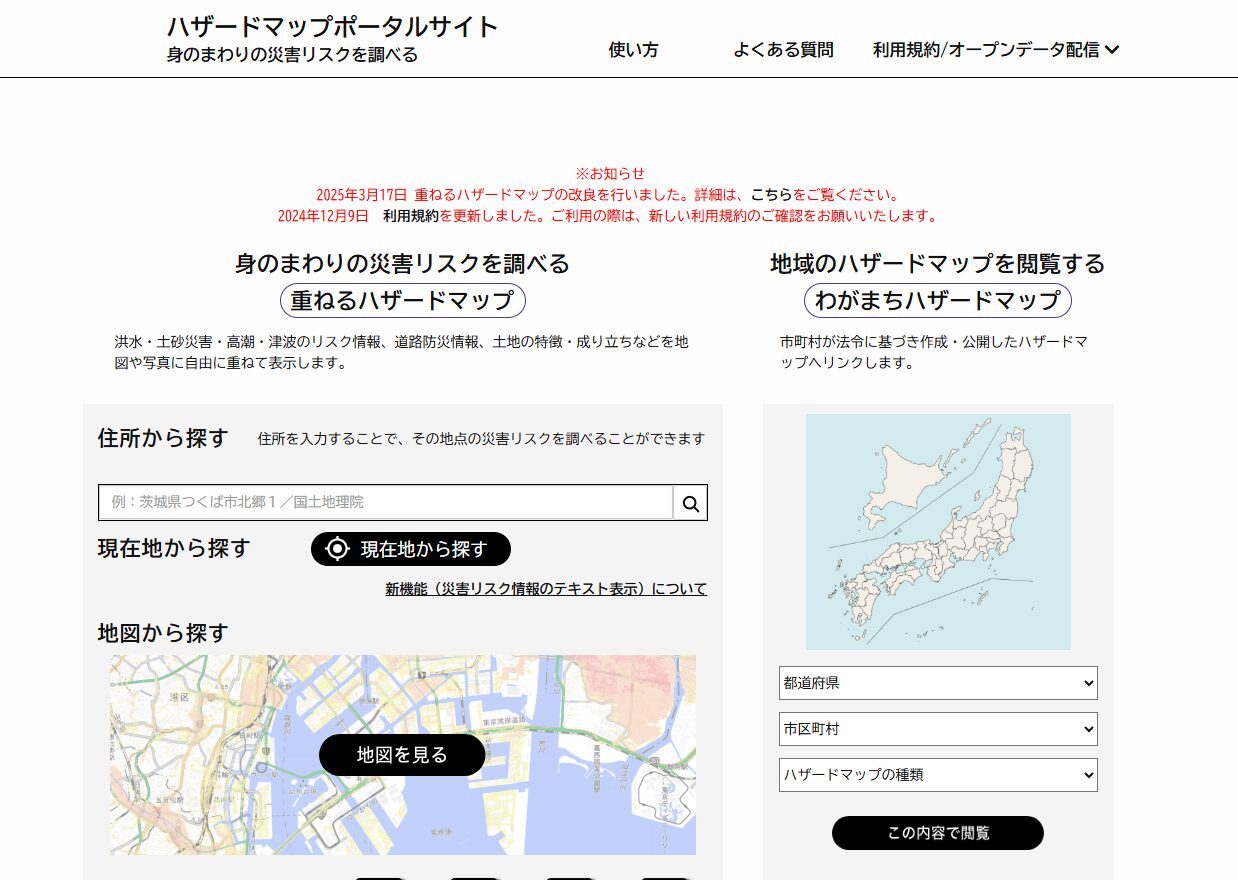
Task: Expand the 利用規約/オープンデータ配信 chevron menu
Action: tap(1111, 50)
